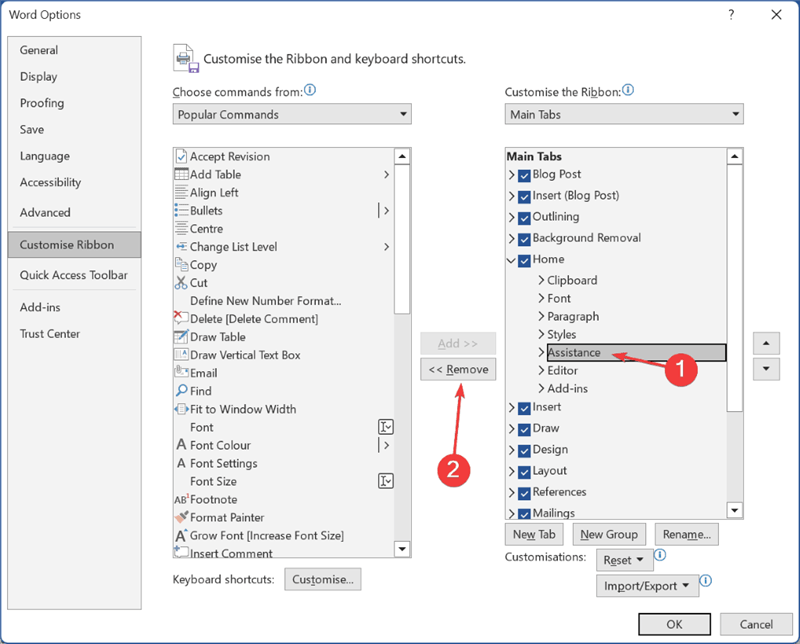Uncheck the Home tab checkbox
This screenshot has width=800, height=644.
click(524, 261)
